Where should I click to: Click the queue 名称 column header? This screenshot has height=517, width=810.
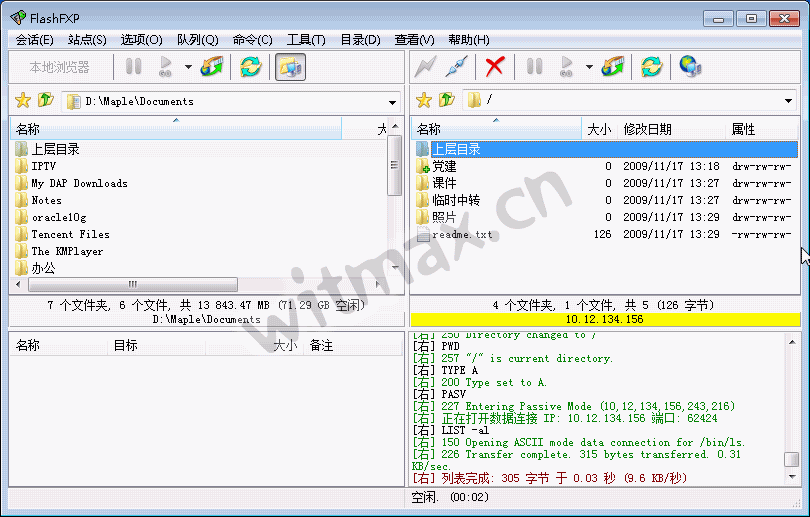pos(59,345)
